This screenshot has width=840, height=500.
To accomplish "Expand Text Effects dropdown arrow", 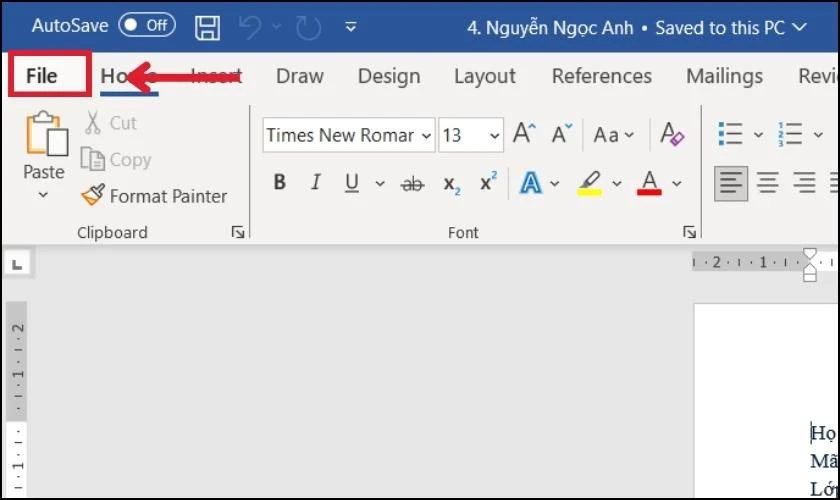I will (554, 184).
